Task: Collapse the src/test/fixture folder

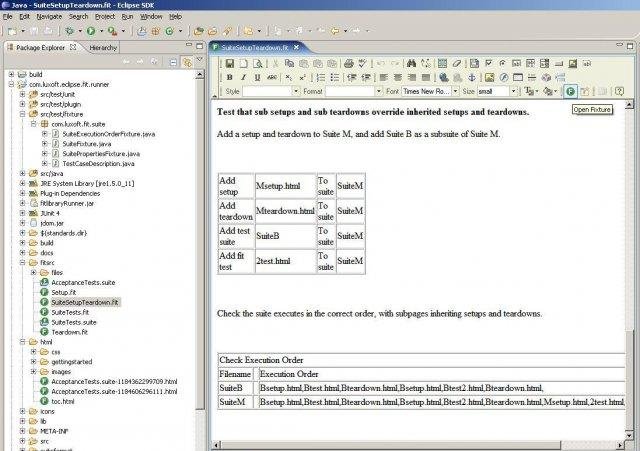Action: click(x=23, y=114)
